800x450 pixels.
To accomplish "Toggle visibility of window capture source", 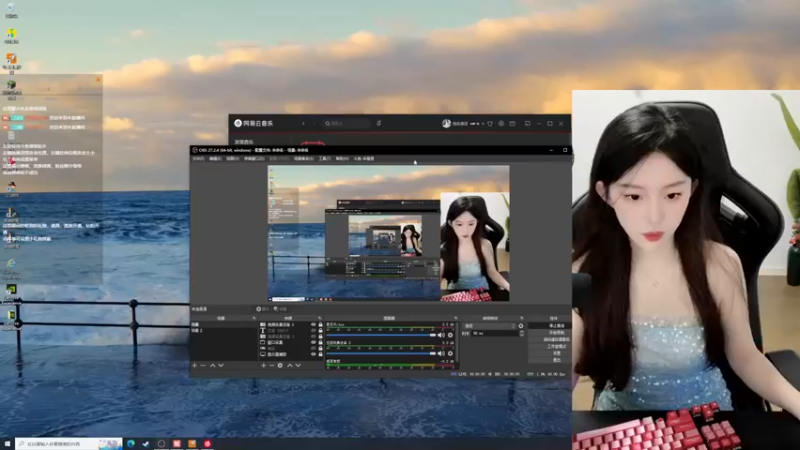I will [x=313, y=342].
